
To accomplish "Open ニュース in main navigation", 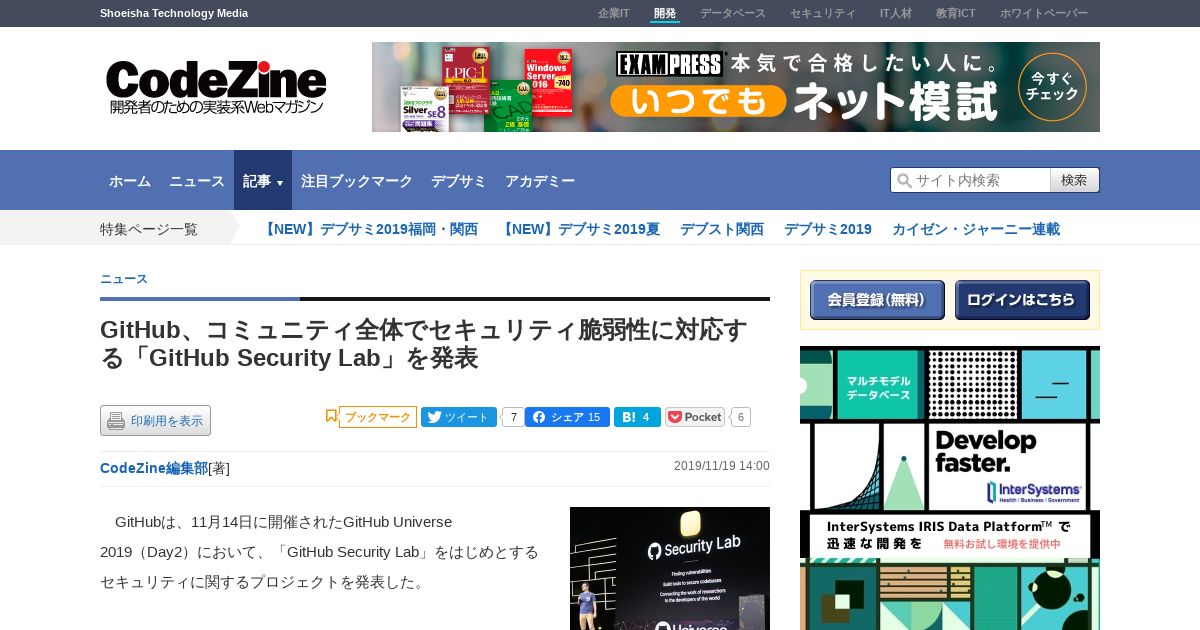I will pos(197,181).
